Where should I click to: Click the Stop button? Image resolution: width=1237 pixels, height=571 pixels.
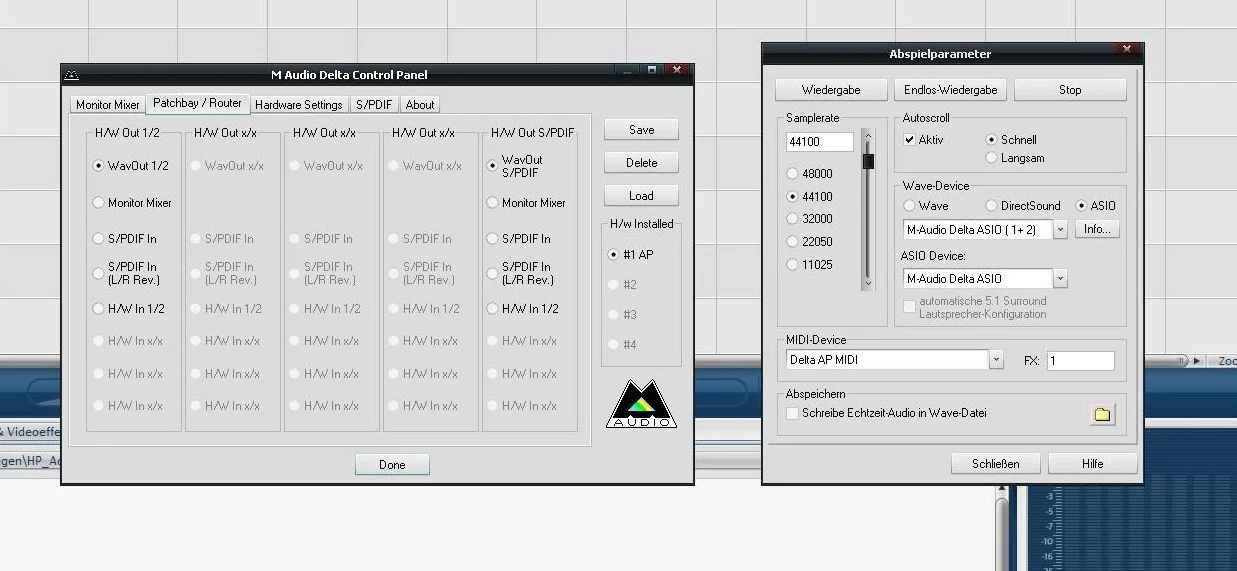1070,90
